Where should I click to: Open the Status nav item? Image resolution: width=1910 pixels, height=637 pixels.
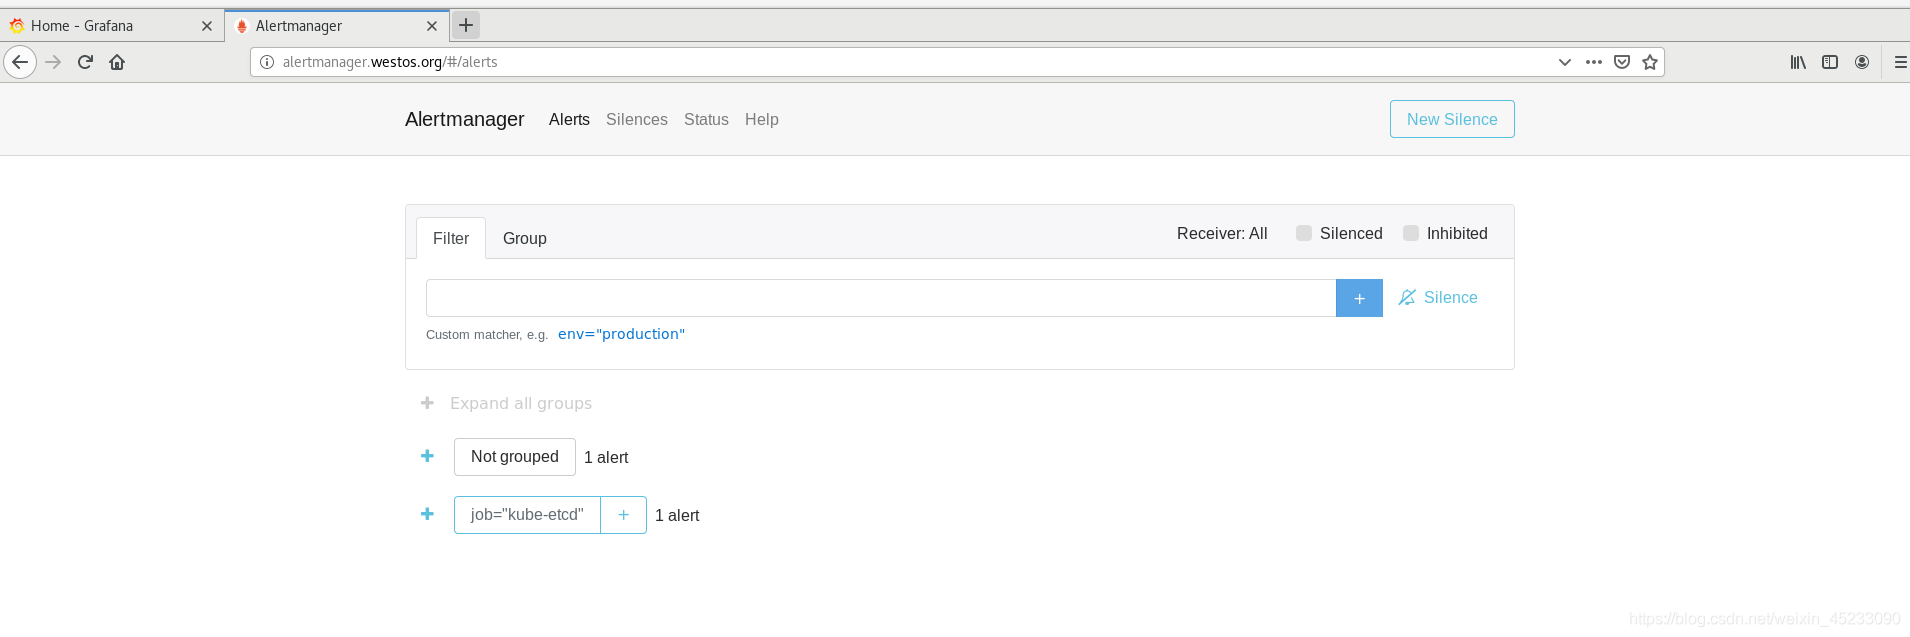pyautogui.click(x=706, y=119)
